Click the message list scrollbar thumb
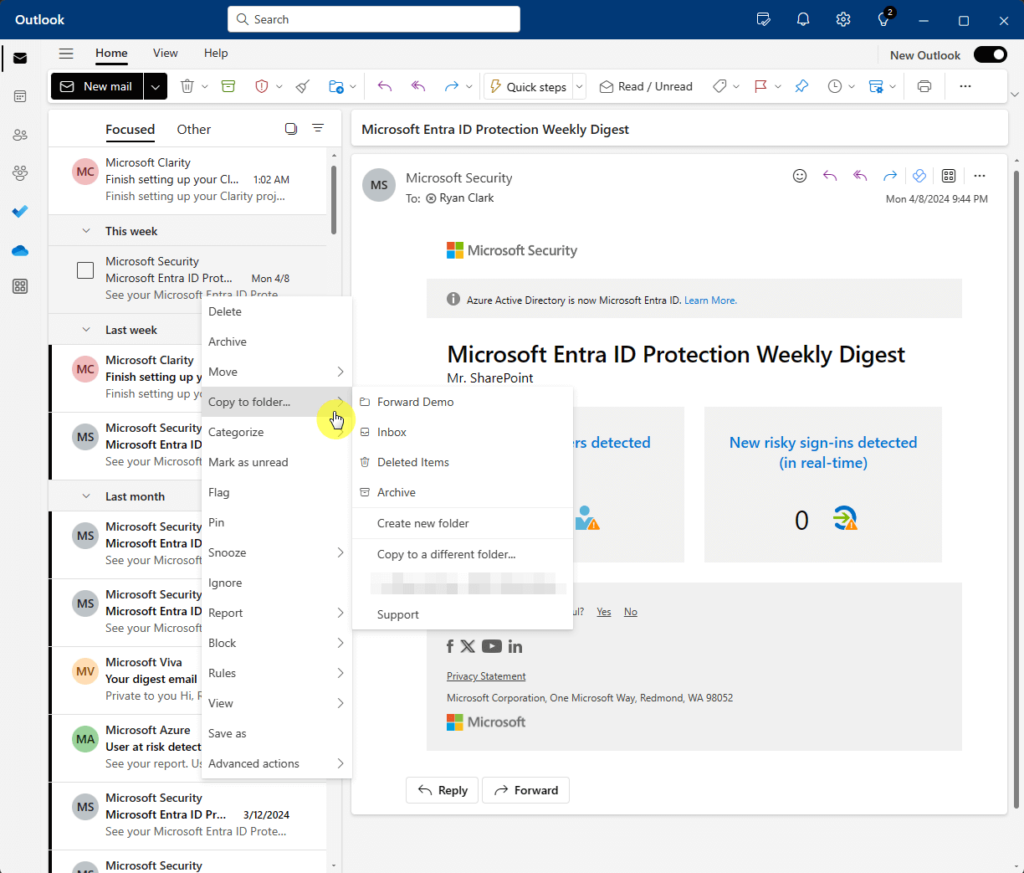Image resolution: width=1024 pixels, height=873 pixels. [x=334, y=199]
